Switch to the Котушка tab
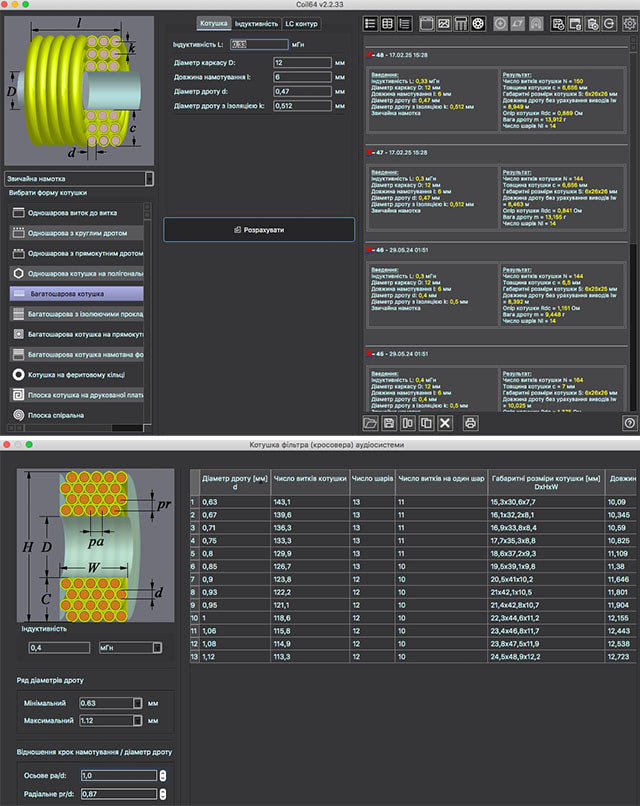Viewport: 640px width, 806px height. click(213, 24)
